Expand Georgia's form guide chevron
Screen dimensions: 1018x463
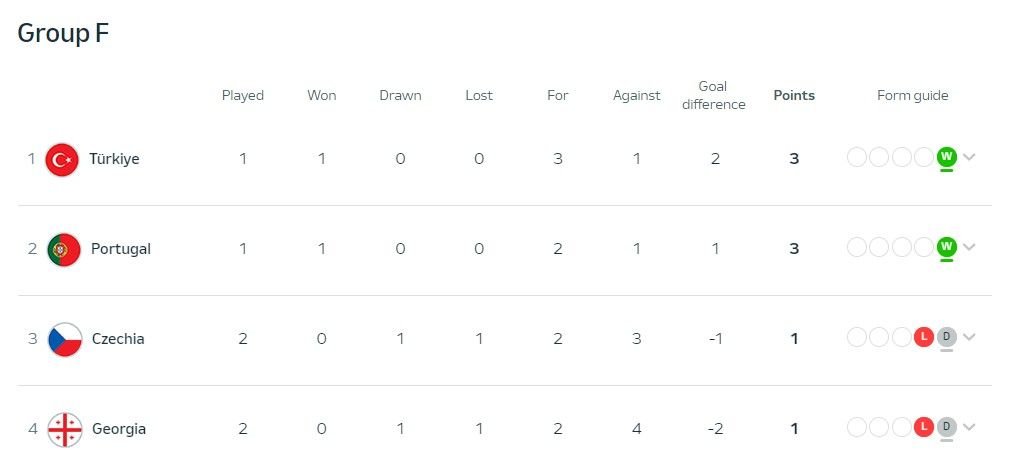coord(969,427)
